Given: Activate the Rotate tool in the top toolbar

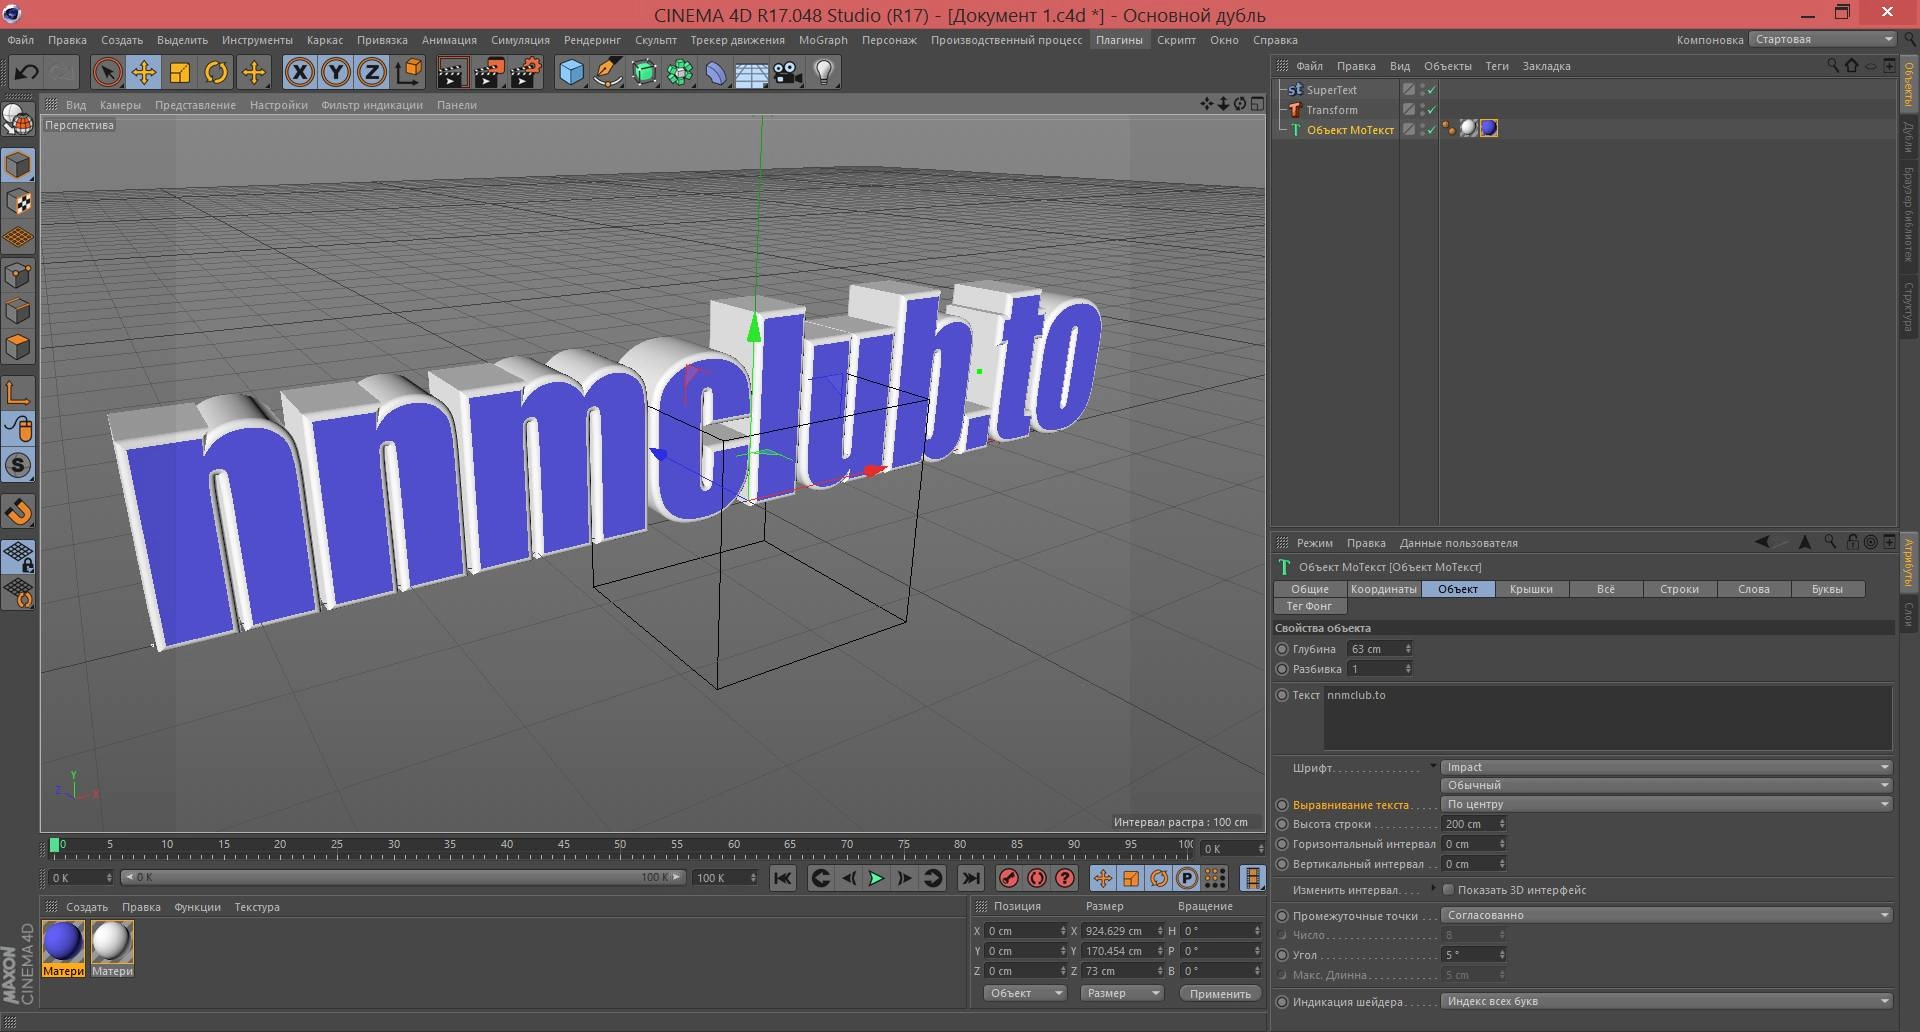Looking at the screenshot, I should point(216,72).
